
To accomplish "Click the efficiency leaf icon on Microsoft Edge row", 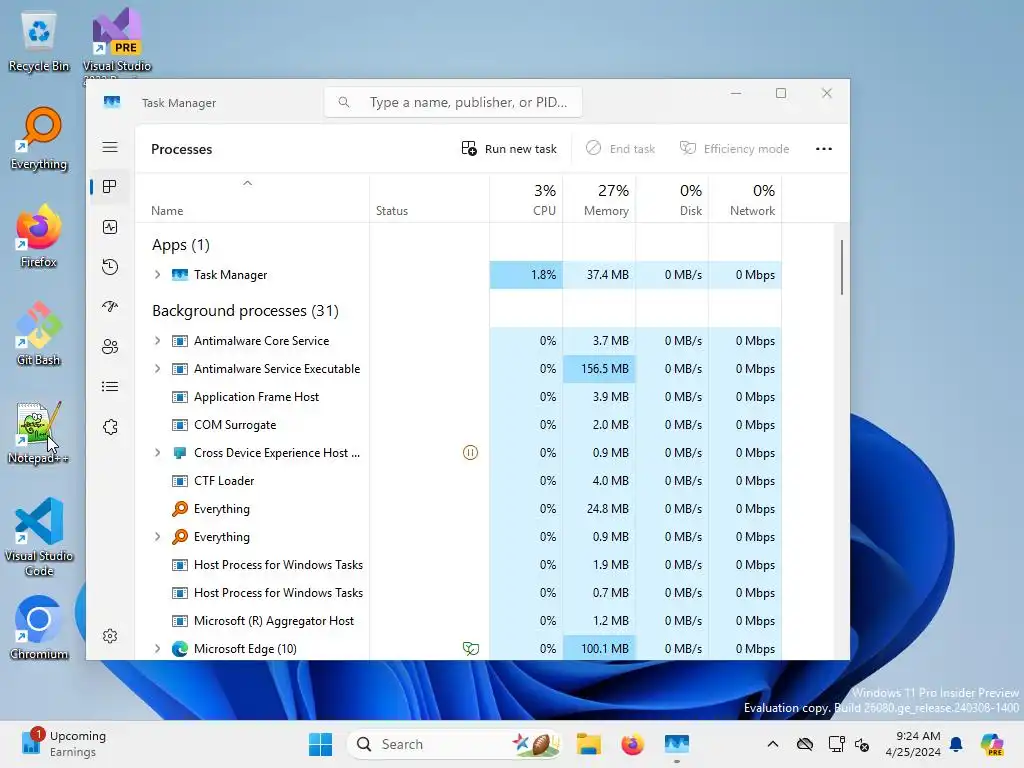I will [x=470, y=648].
